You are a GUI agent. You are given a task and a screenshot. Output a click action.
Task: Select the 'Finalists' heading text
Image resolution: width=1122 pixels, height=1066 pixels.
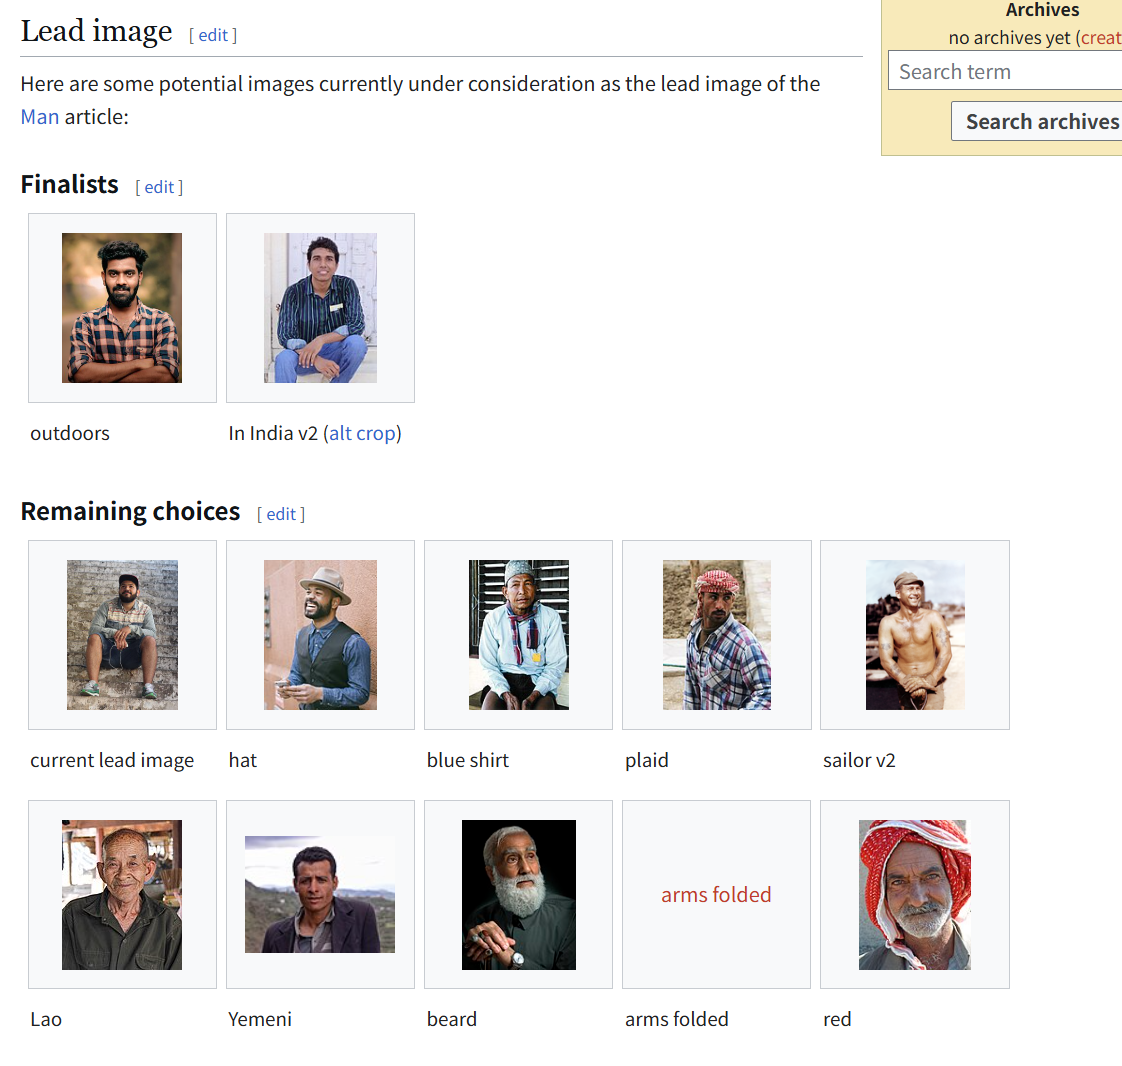[69, 185]
